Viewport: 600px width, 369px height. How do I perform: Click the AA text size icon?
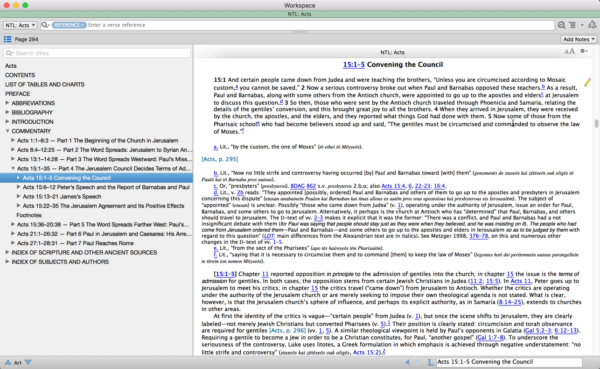pos(569,51)
